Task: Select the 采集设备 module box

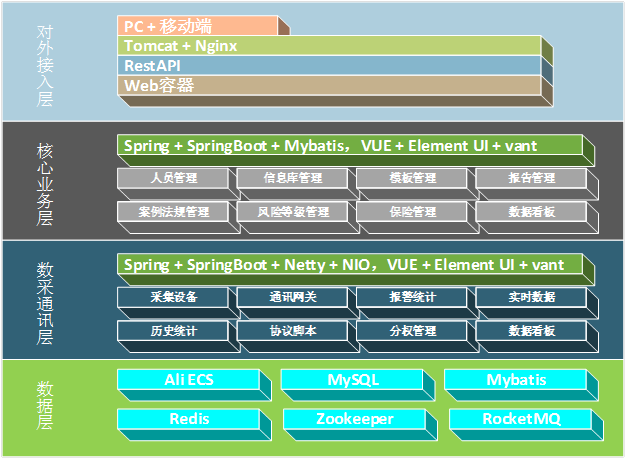Action: pos(172,298)
